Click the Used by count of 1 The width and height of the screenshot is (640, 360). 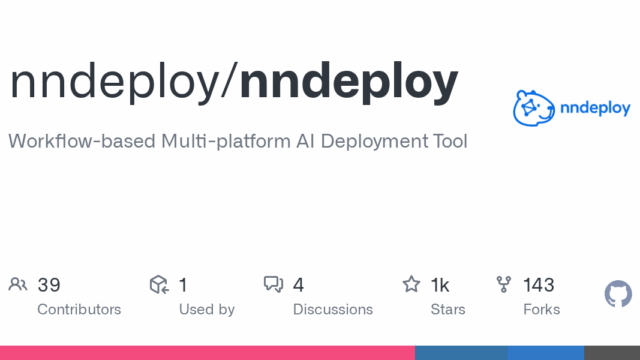pyautogui.click(x=183, y=285)
